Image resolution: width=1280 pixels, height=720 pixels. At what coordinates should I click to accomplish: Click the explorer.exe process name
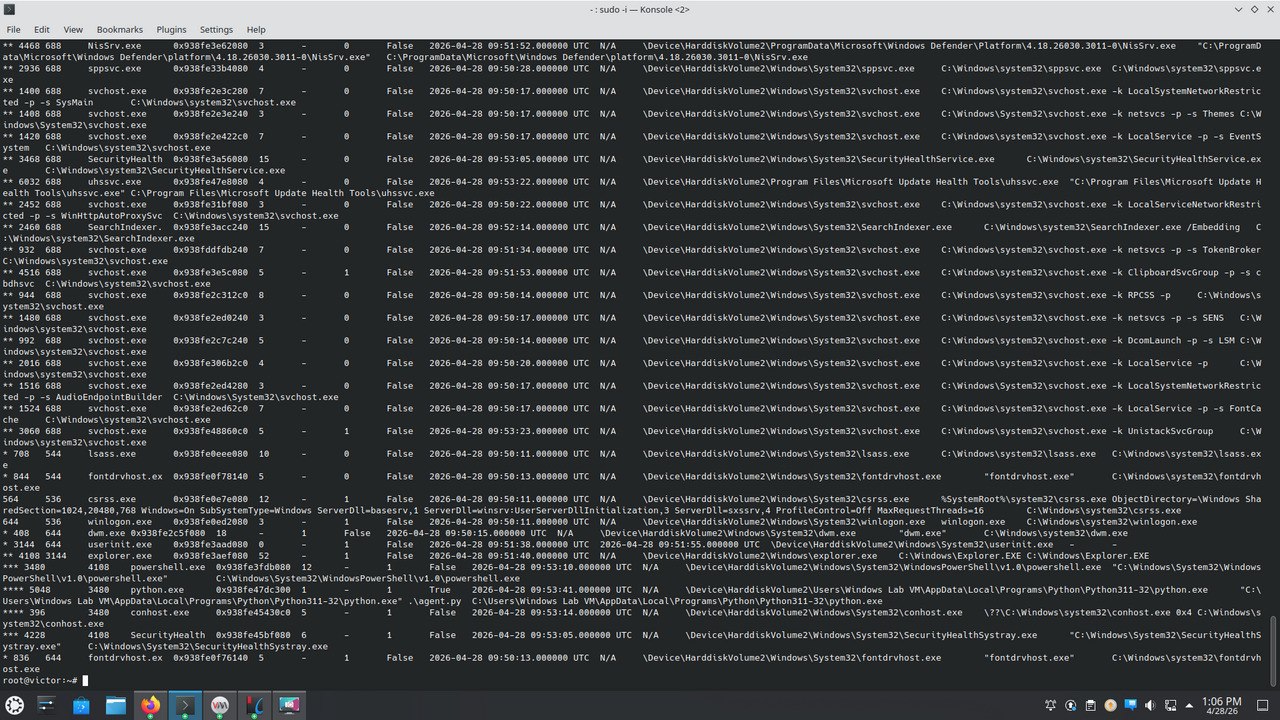(120, 556)
